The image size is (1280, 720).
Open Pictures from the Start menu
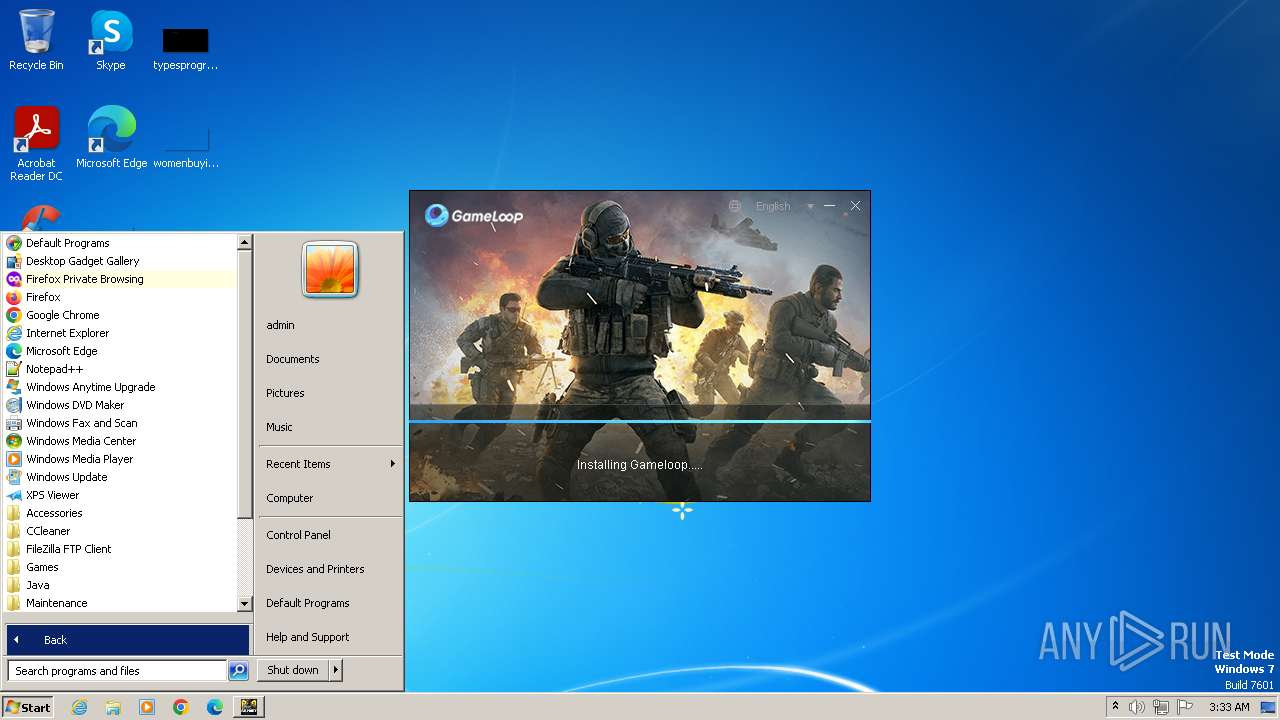click(329, 393)
